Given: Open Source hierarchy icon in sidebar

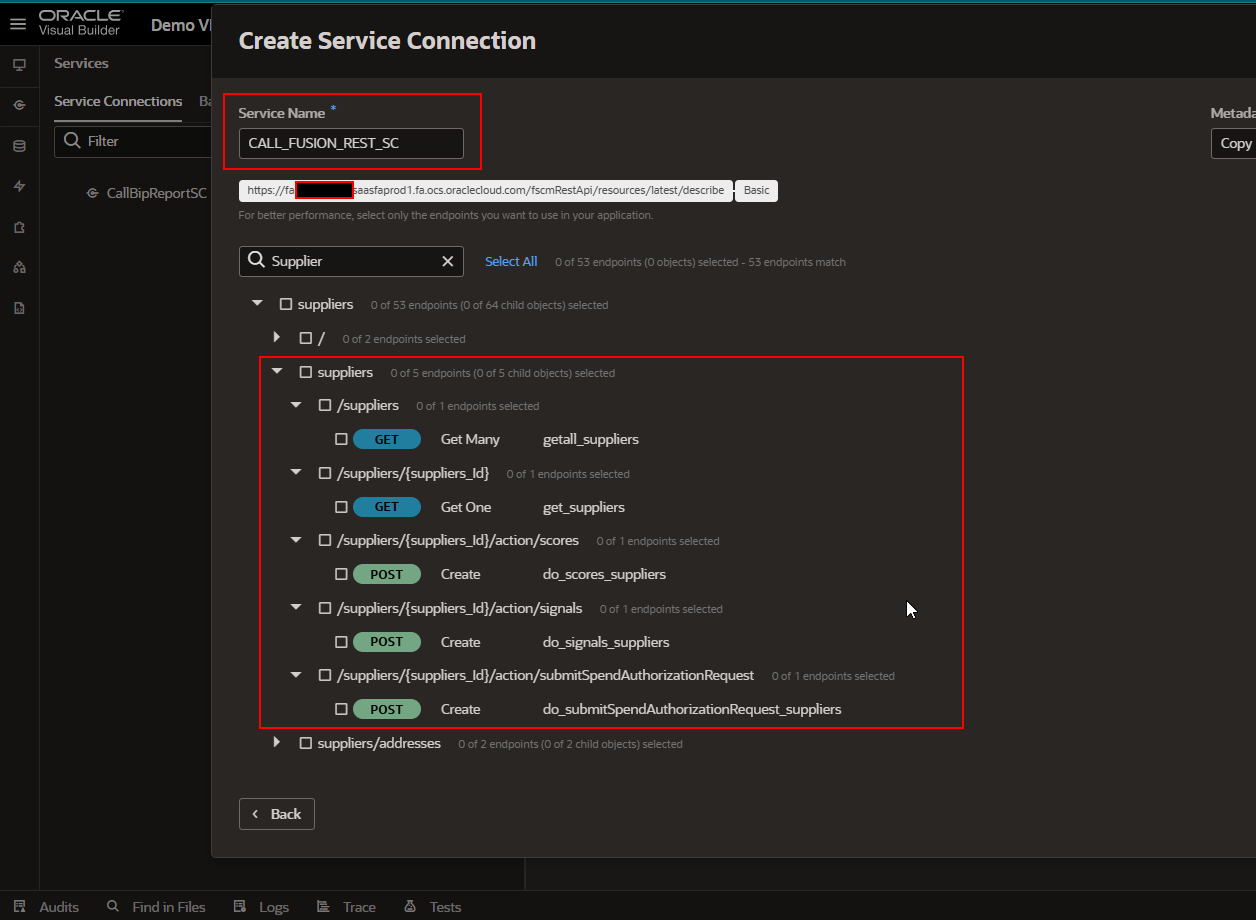Looking at the screenshot, I should (x=19, y=267).
